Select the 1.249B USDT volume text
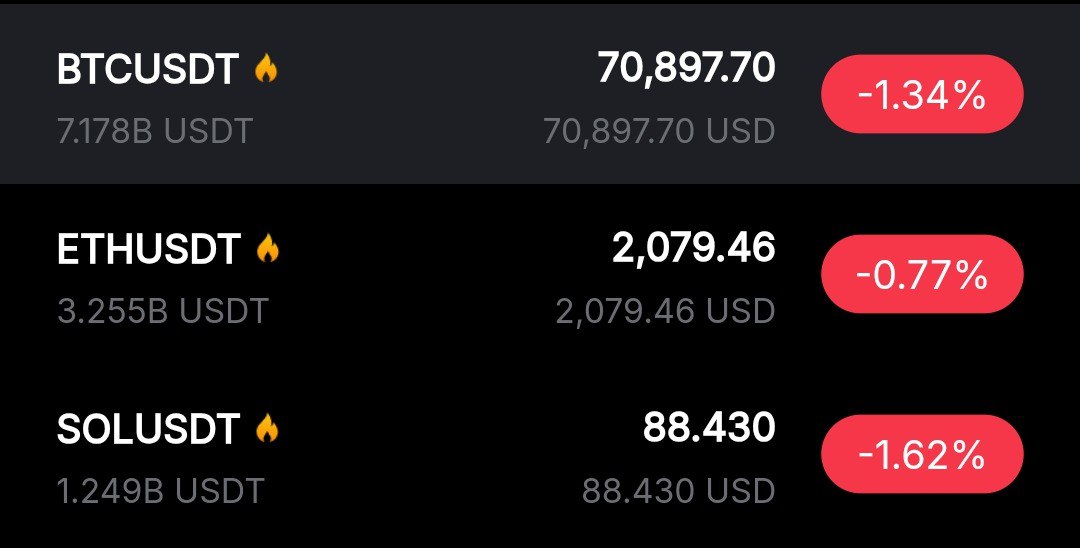 point(160,491)
